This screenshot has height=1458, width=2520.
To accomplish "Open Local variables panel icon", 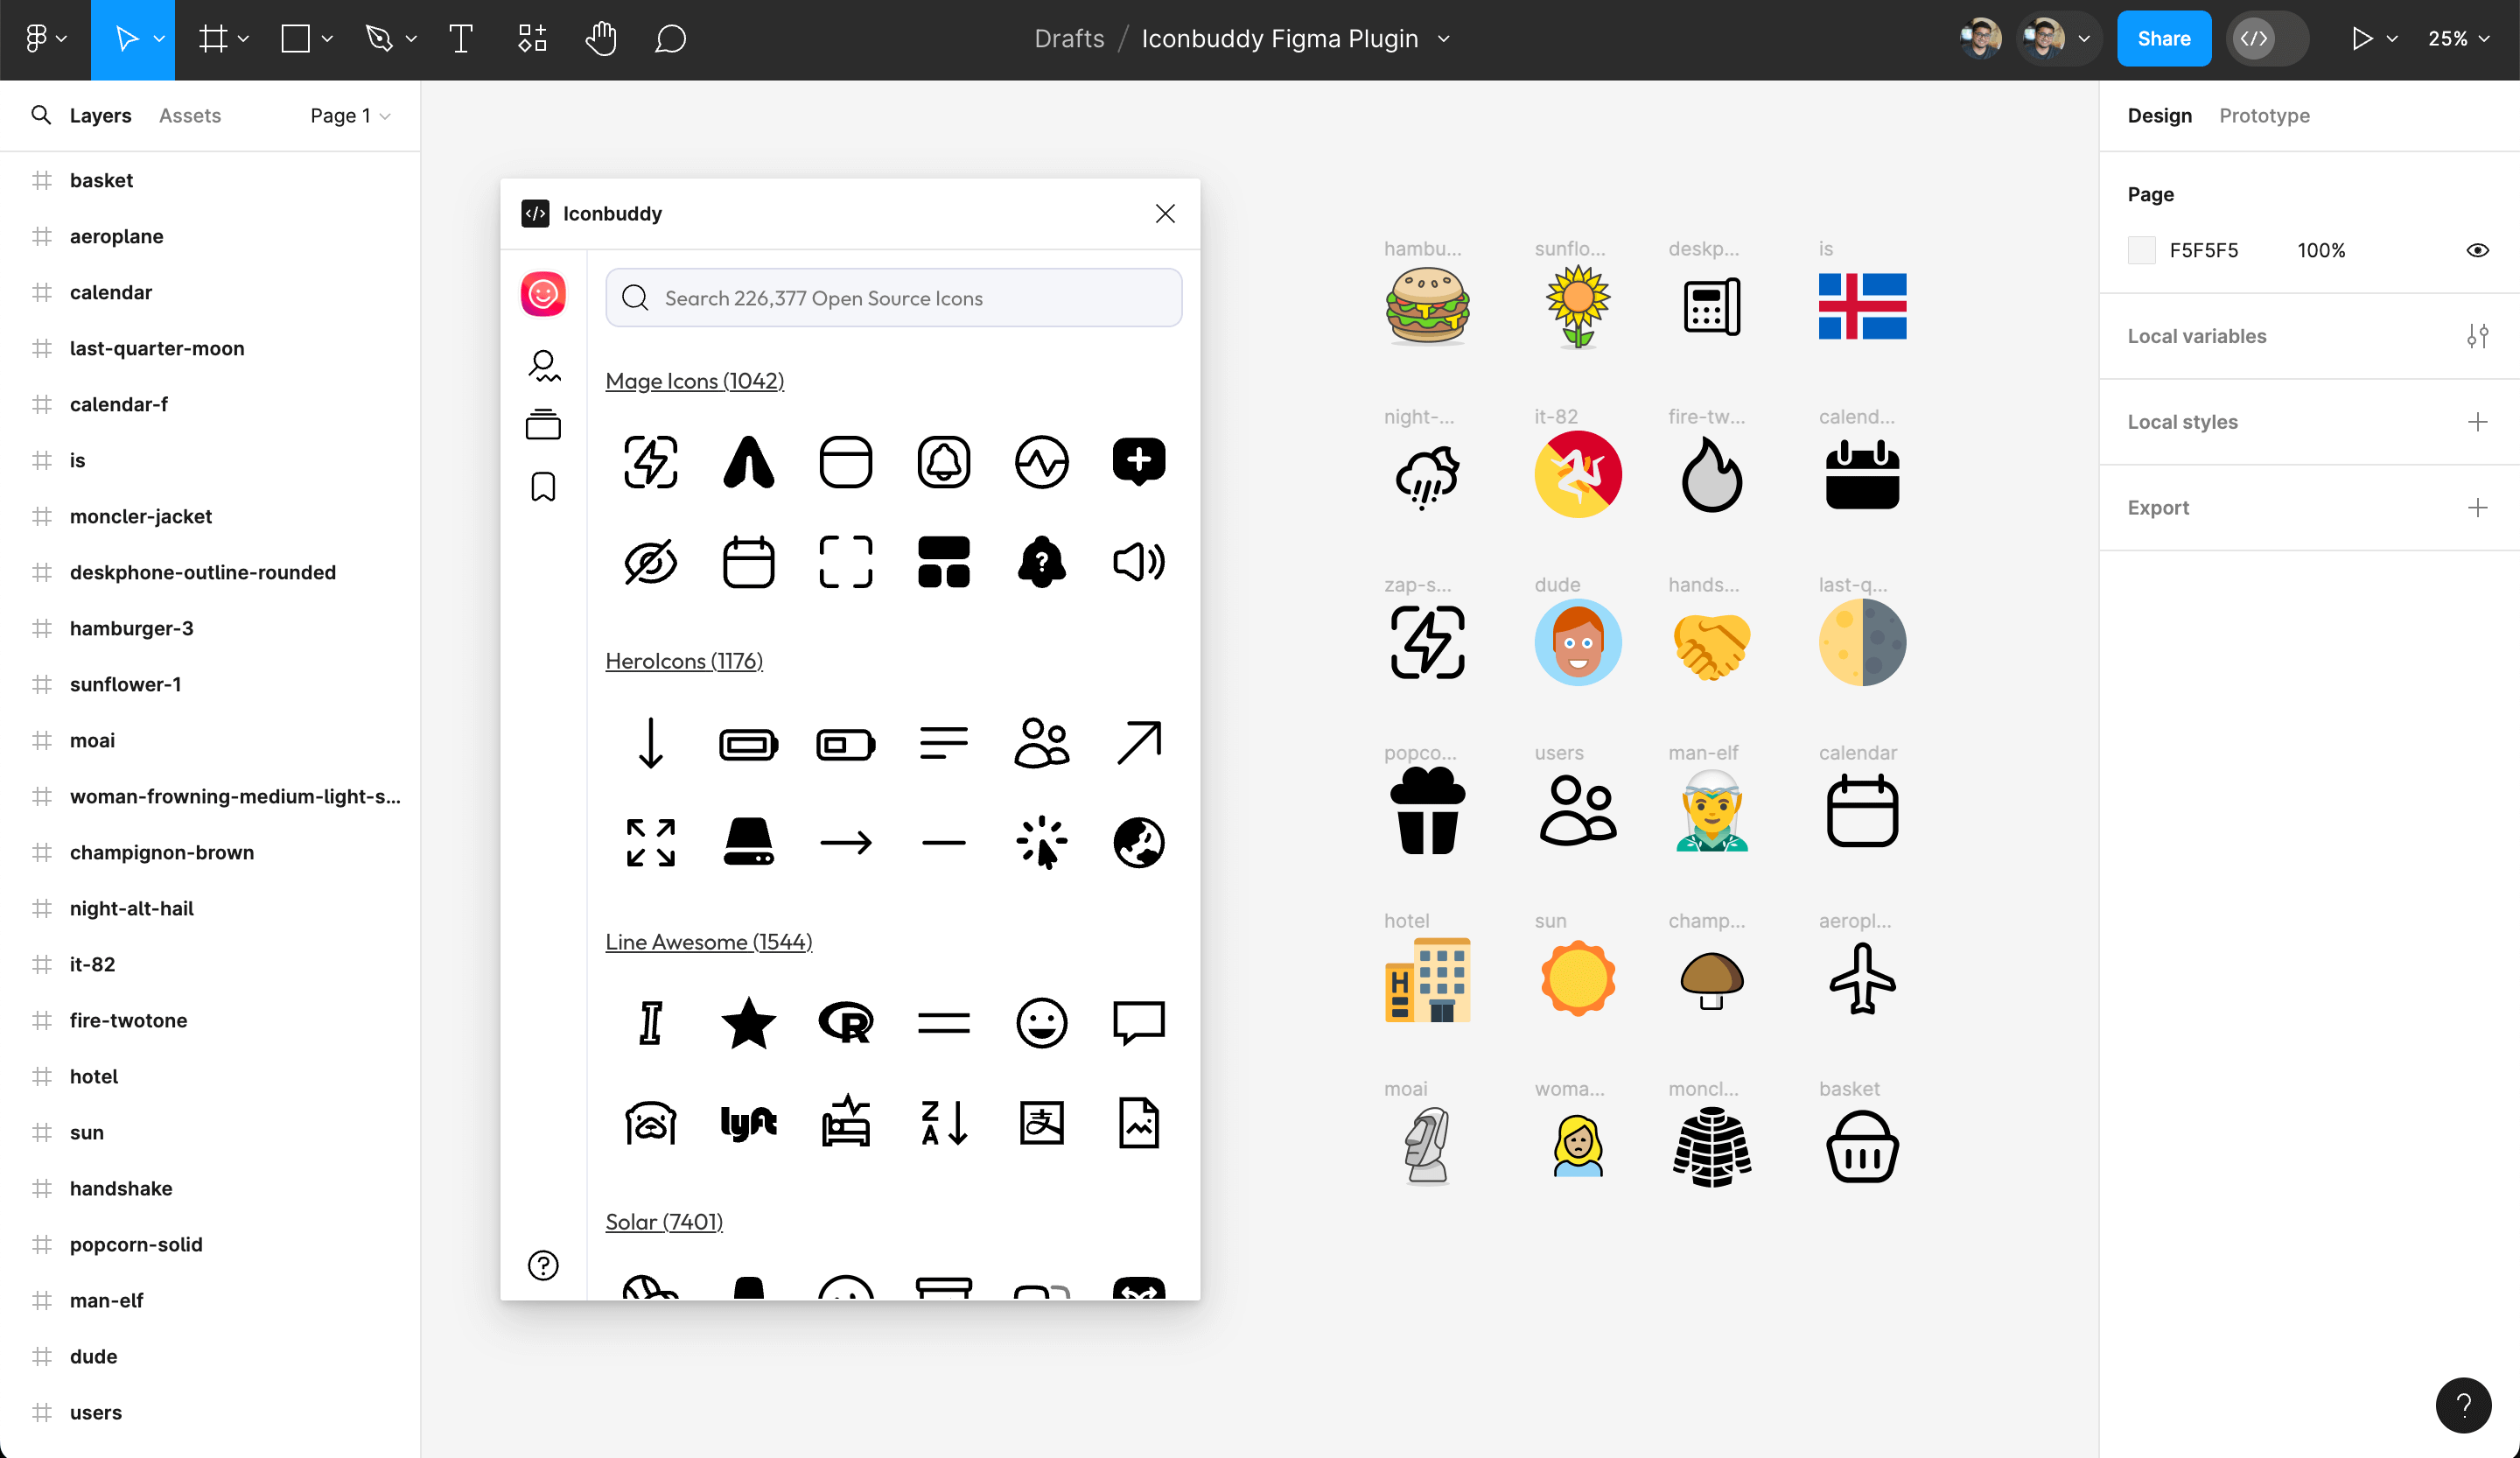I will (x=2478, y=336).
